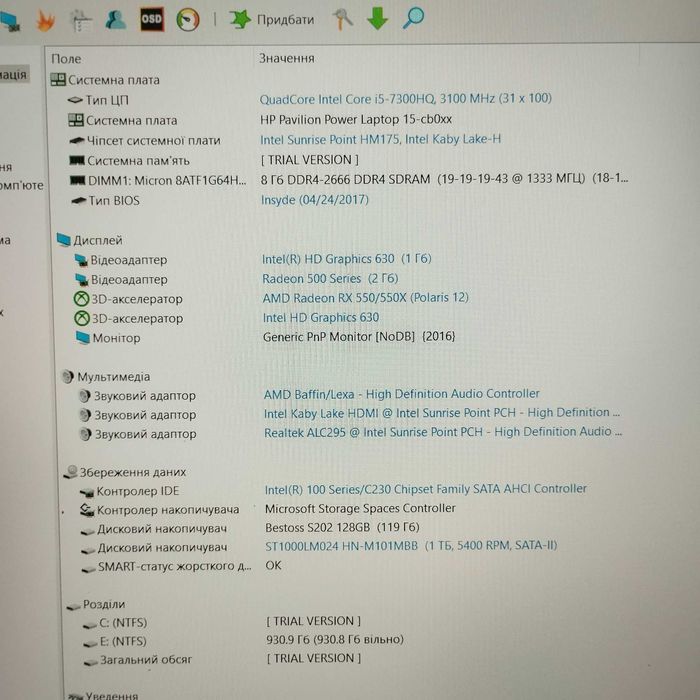Select the Чіпсет системної плати row label
700x700 pixels.
tap(154, 141)
